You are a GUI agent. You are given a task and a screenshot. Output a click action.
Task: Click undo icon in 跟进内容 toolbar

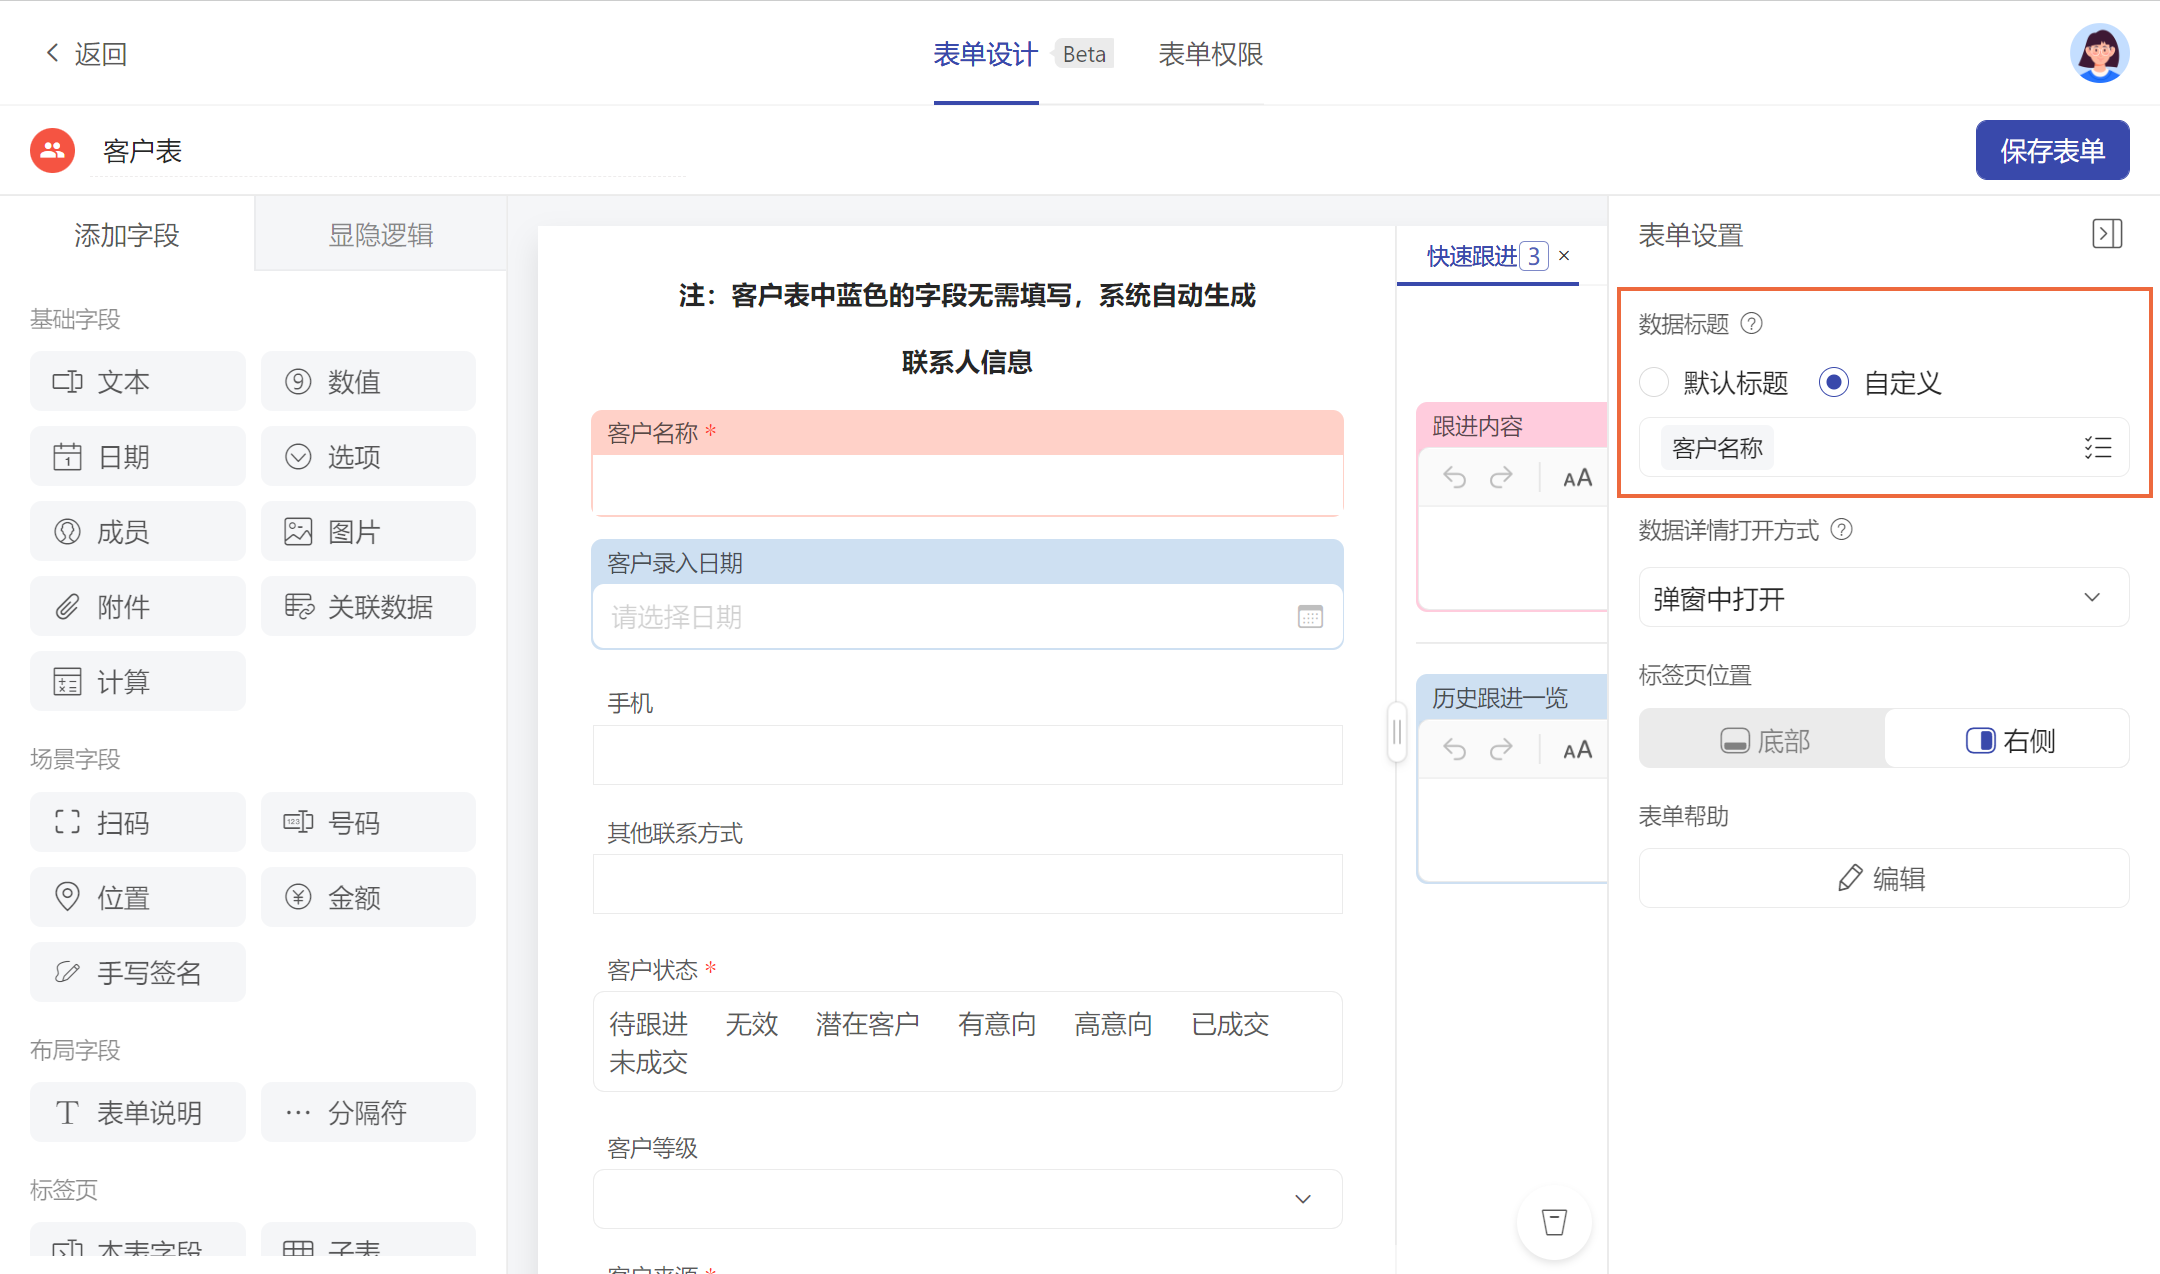1454,478
